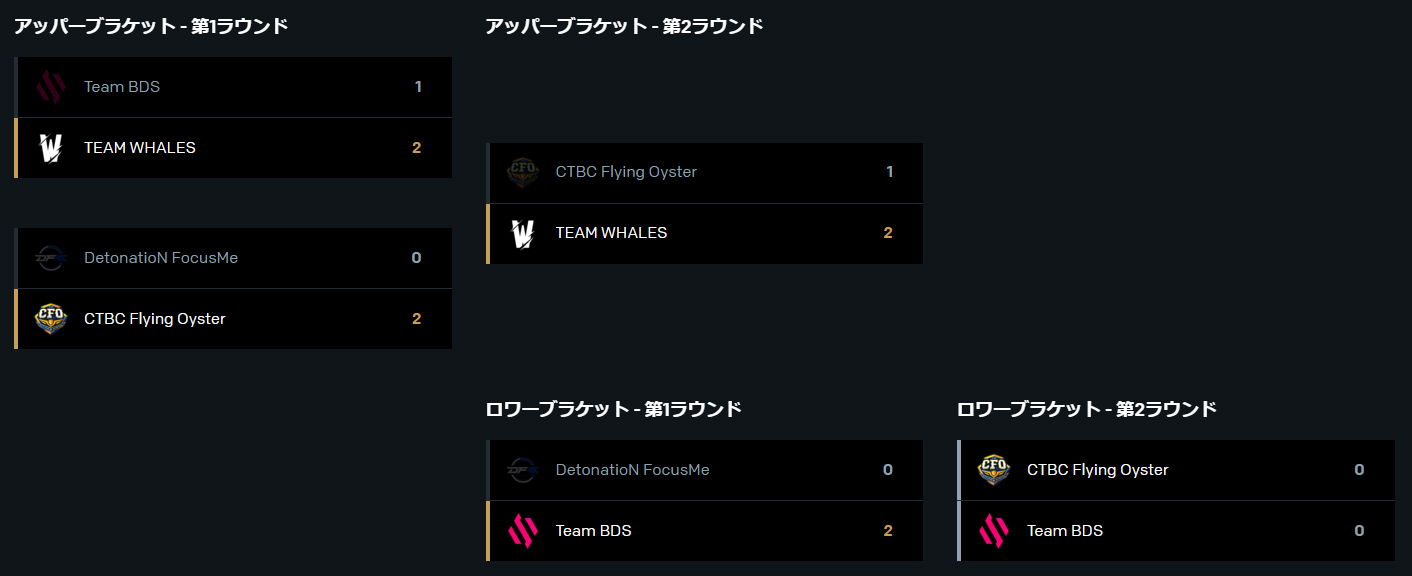
Task: Select DetonatioN FocusMe name in lower round 1
Action: (x=633, y=470)
